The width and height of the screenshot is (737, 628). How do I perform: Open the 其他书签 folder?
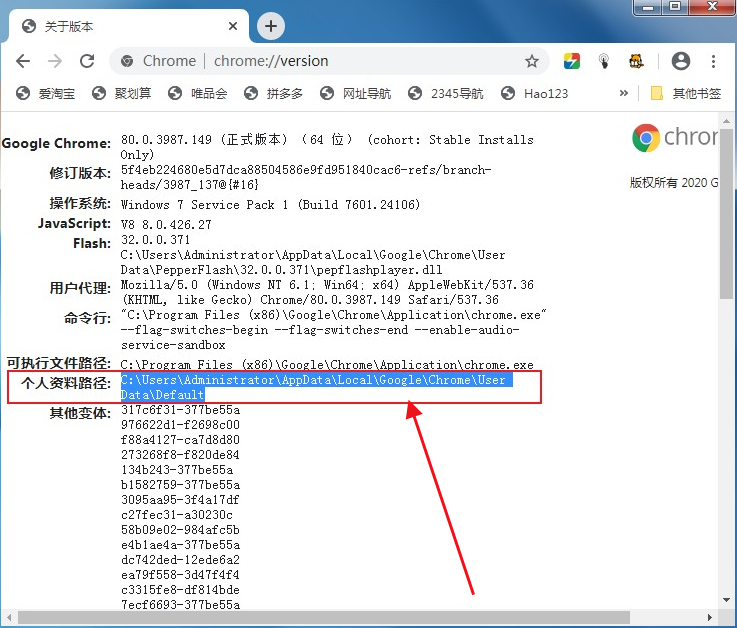point(685,94)
